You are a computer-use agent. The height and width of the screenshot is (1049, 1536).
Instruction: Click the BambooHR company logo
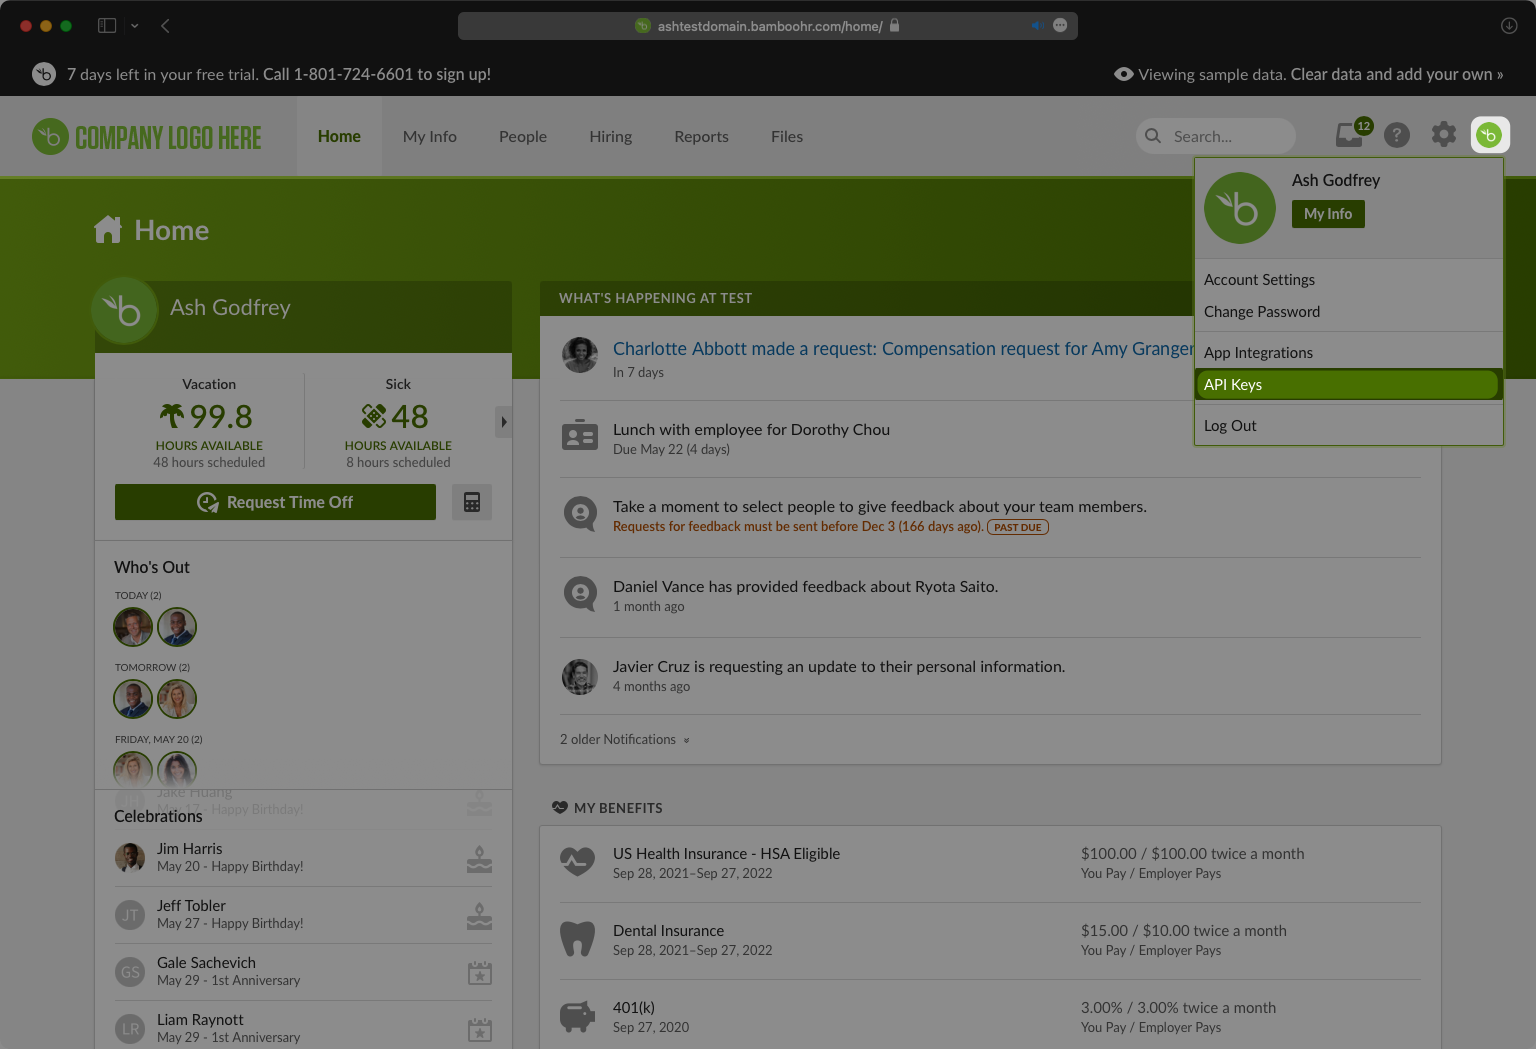(x=147, y=137)
